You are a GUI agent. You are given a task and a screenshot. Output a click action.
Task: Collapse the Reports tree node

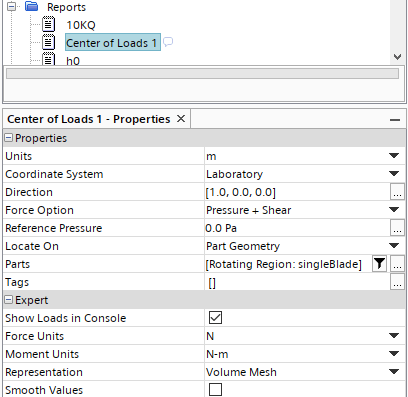point(11,6)
